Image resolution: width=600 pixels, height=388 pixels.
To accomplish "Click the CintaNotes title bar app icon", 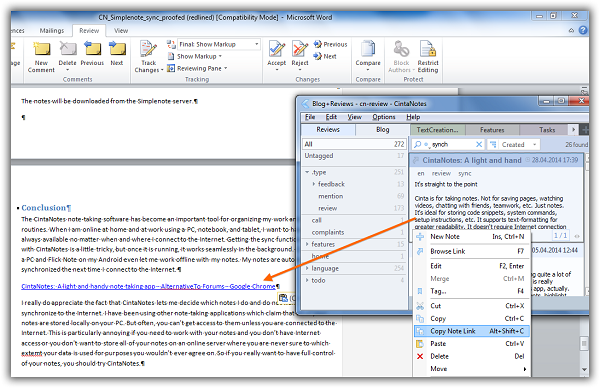I will pyautogui.click(x=305, y=103).
